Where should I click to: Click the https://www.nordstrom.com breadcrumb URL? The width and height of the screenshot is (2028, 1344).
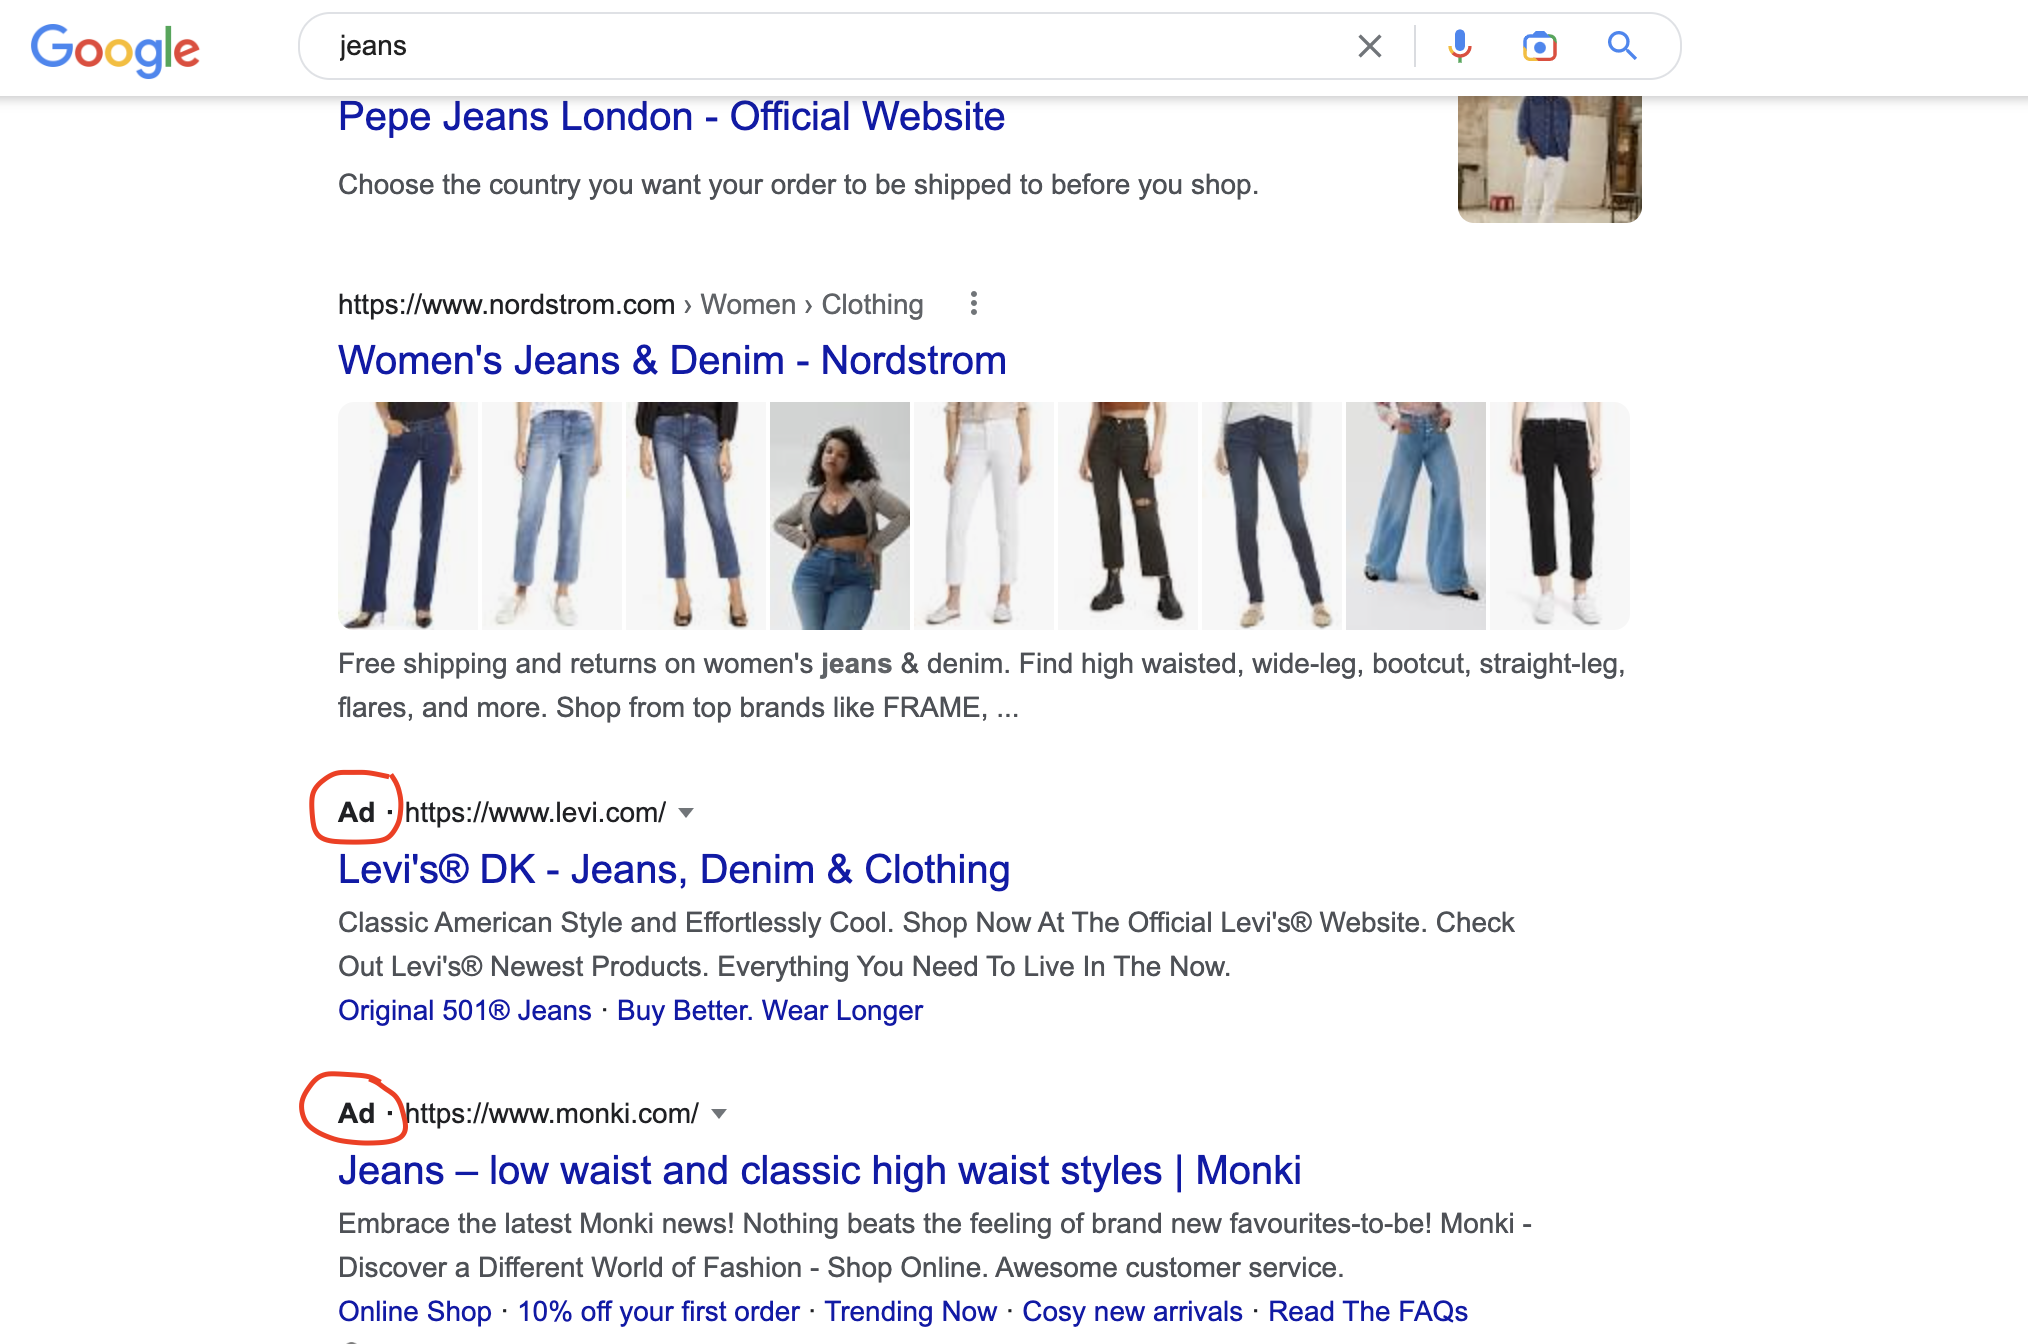coord(506,304)
